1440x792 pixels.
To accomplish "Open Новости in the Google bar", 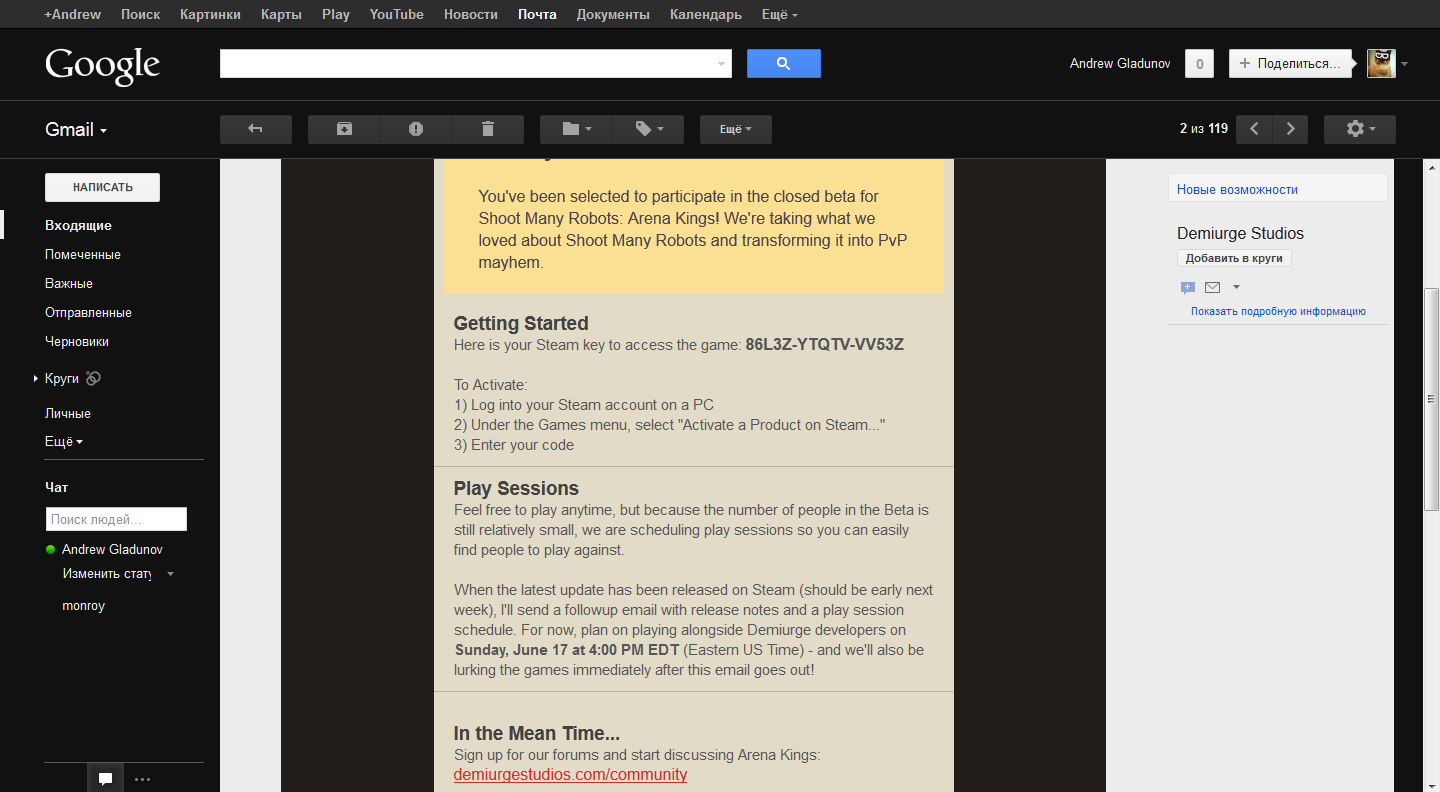I will click(471, 14).
